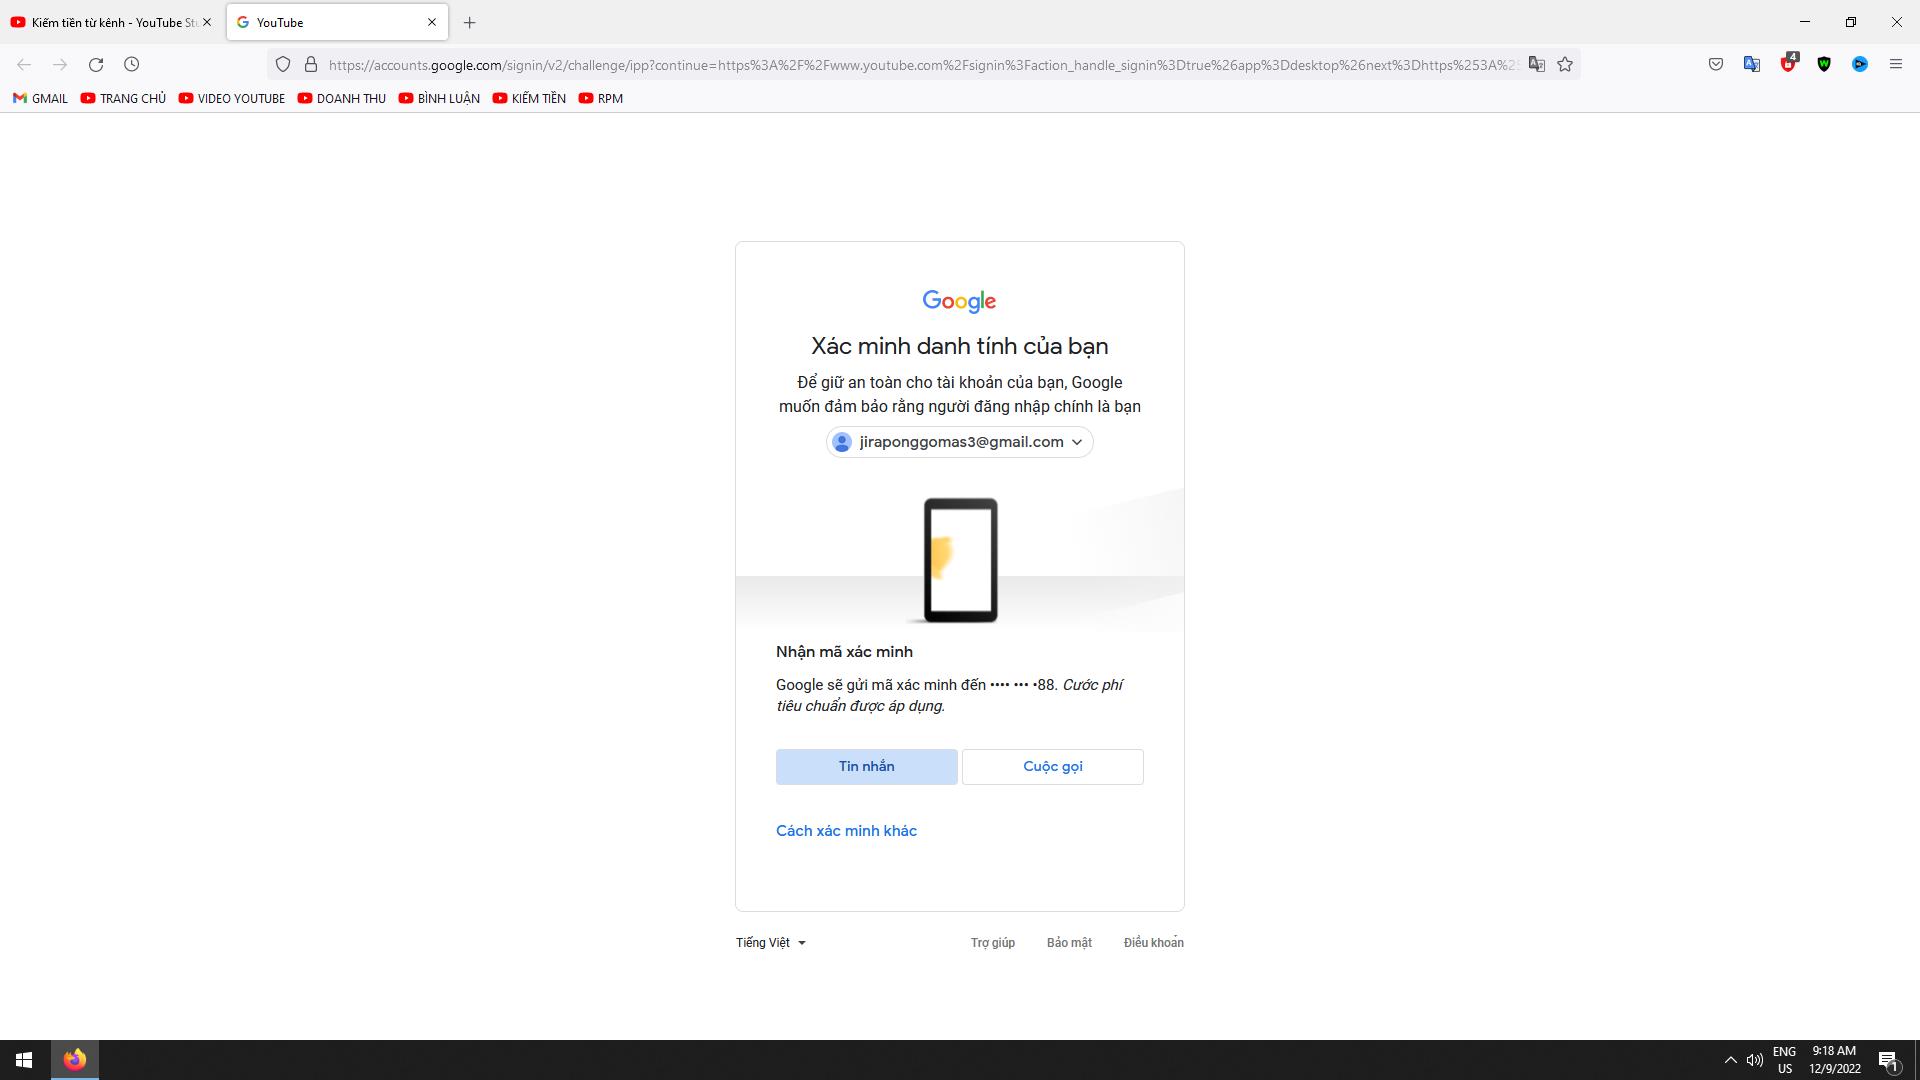Open the Windows Start menu
The width and height of the screenshot is (1920, 1080).
click(24, 1060)
